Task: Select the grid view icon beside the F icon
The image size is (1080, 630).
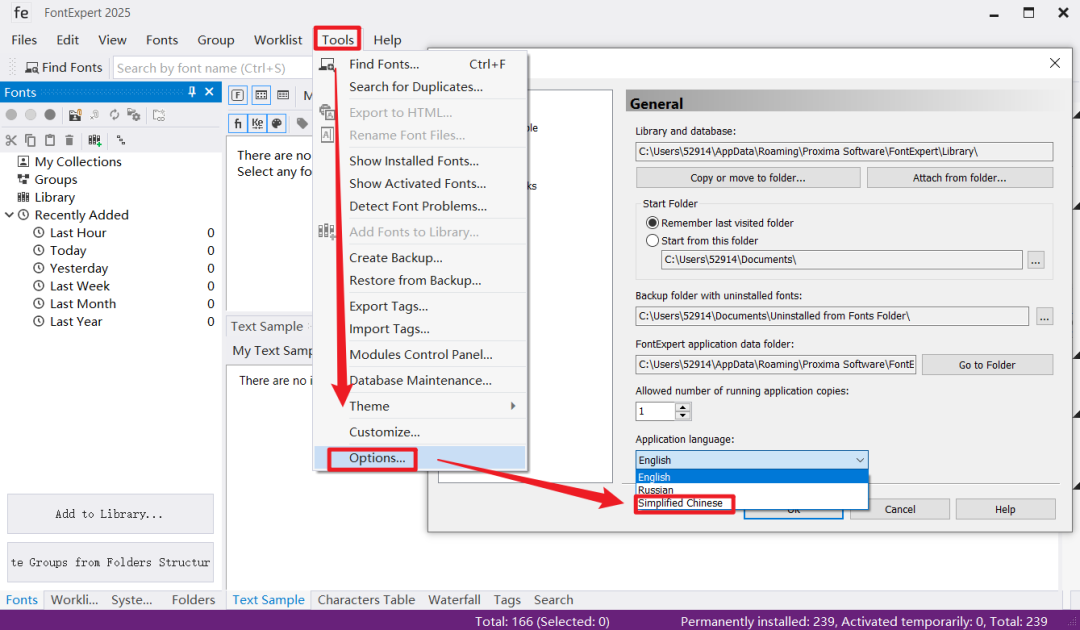Action: point(261,95)
